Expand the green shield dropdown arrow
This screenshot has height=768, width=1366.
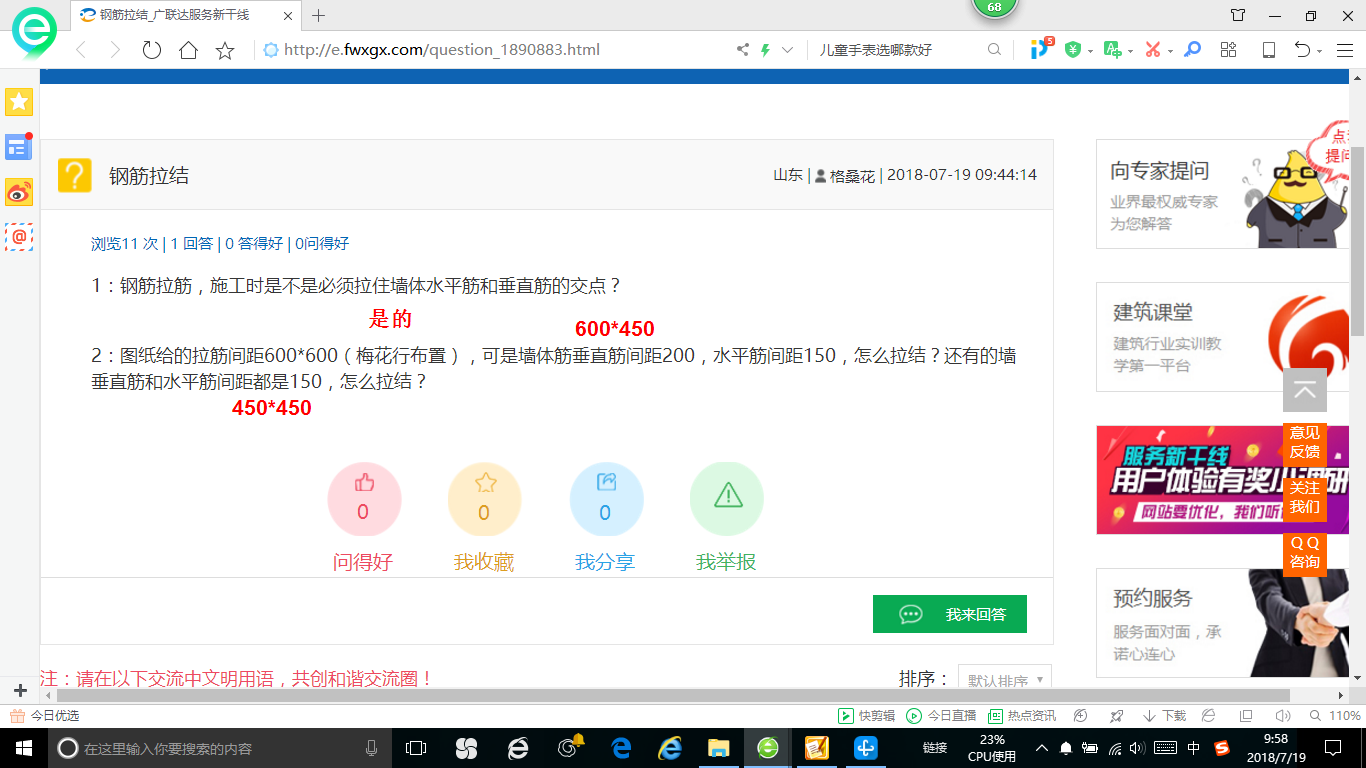[1090, 50]
